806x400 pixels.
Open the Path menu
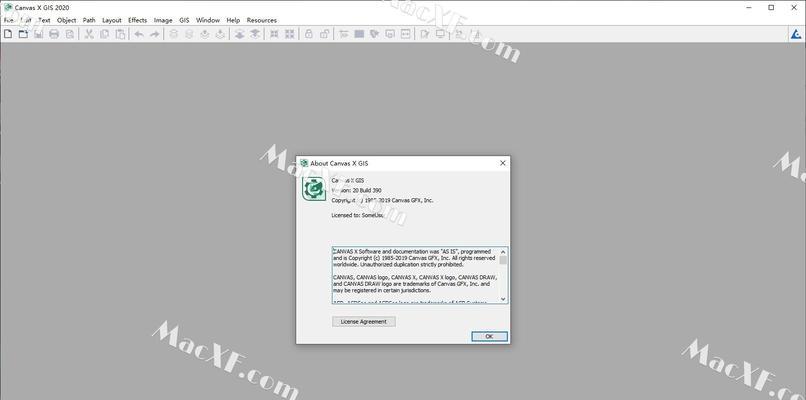[89, 20]
